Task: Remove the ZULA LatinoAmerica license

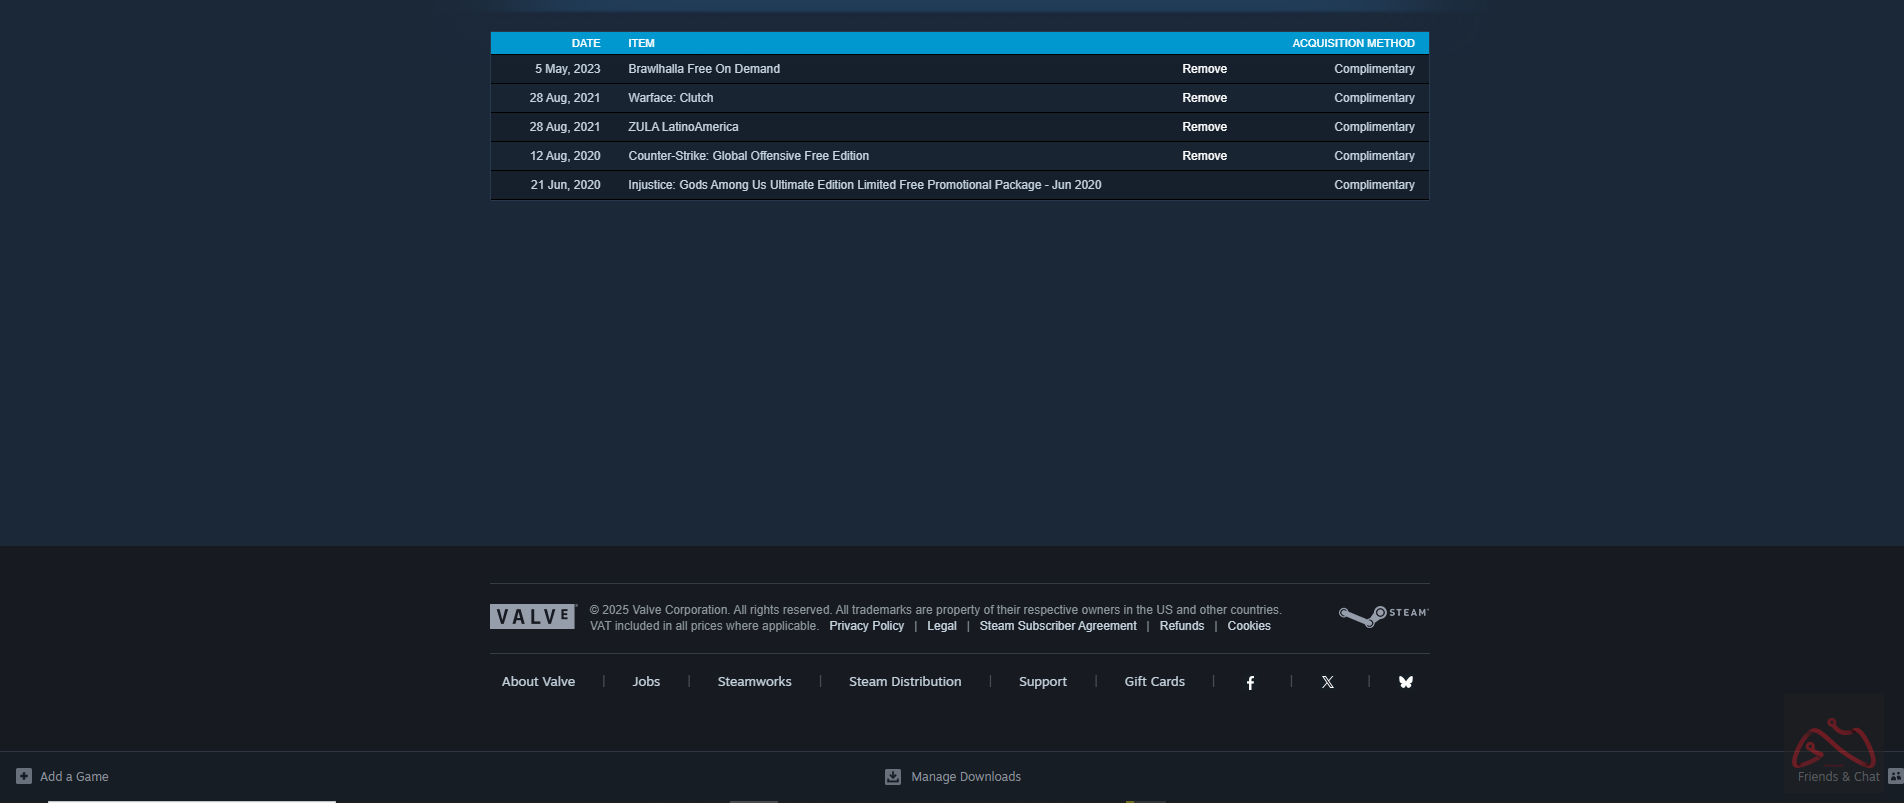Action: point(1204,127)
